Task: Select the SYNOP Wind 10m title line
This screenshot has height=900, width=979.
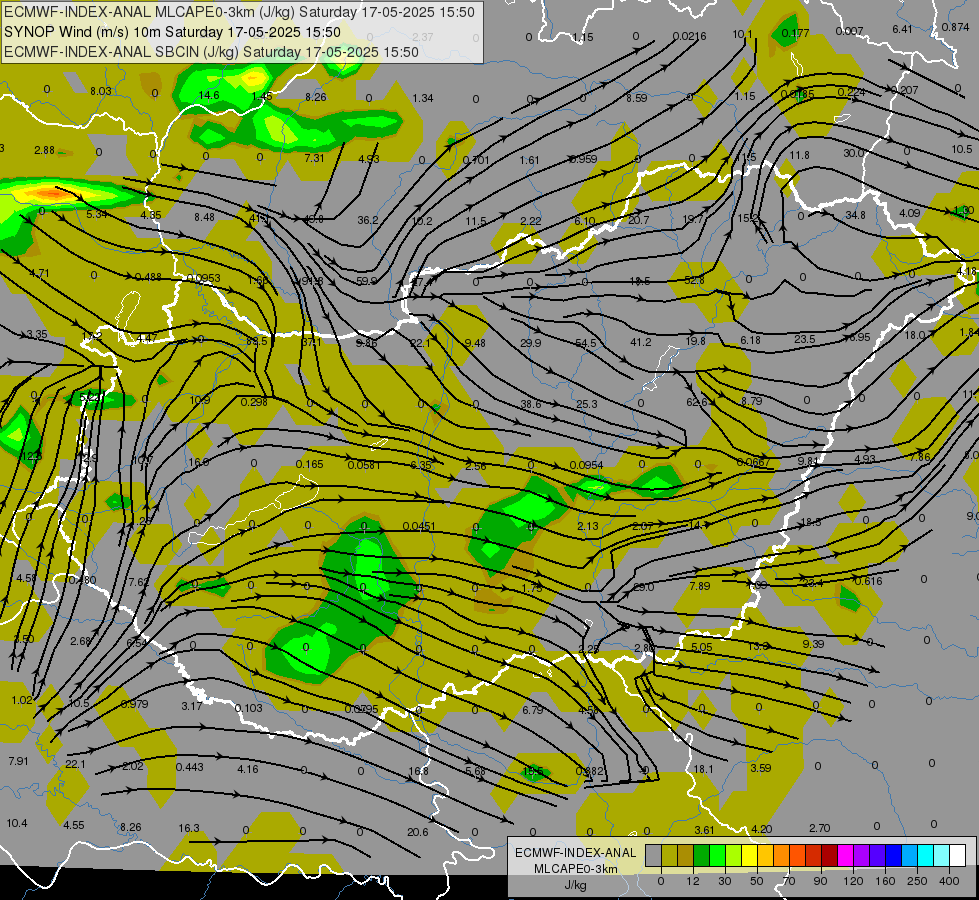Action: click(172, 32)
